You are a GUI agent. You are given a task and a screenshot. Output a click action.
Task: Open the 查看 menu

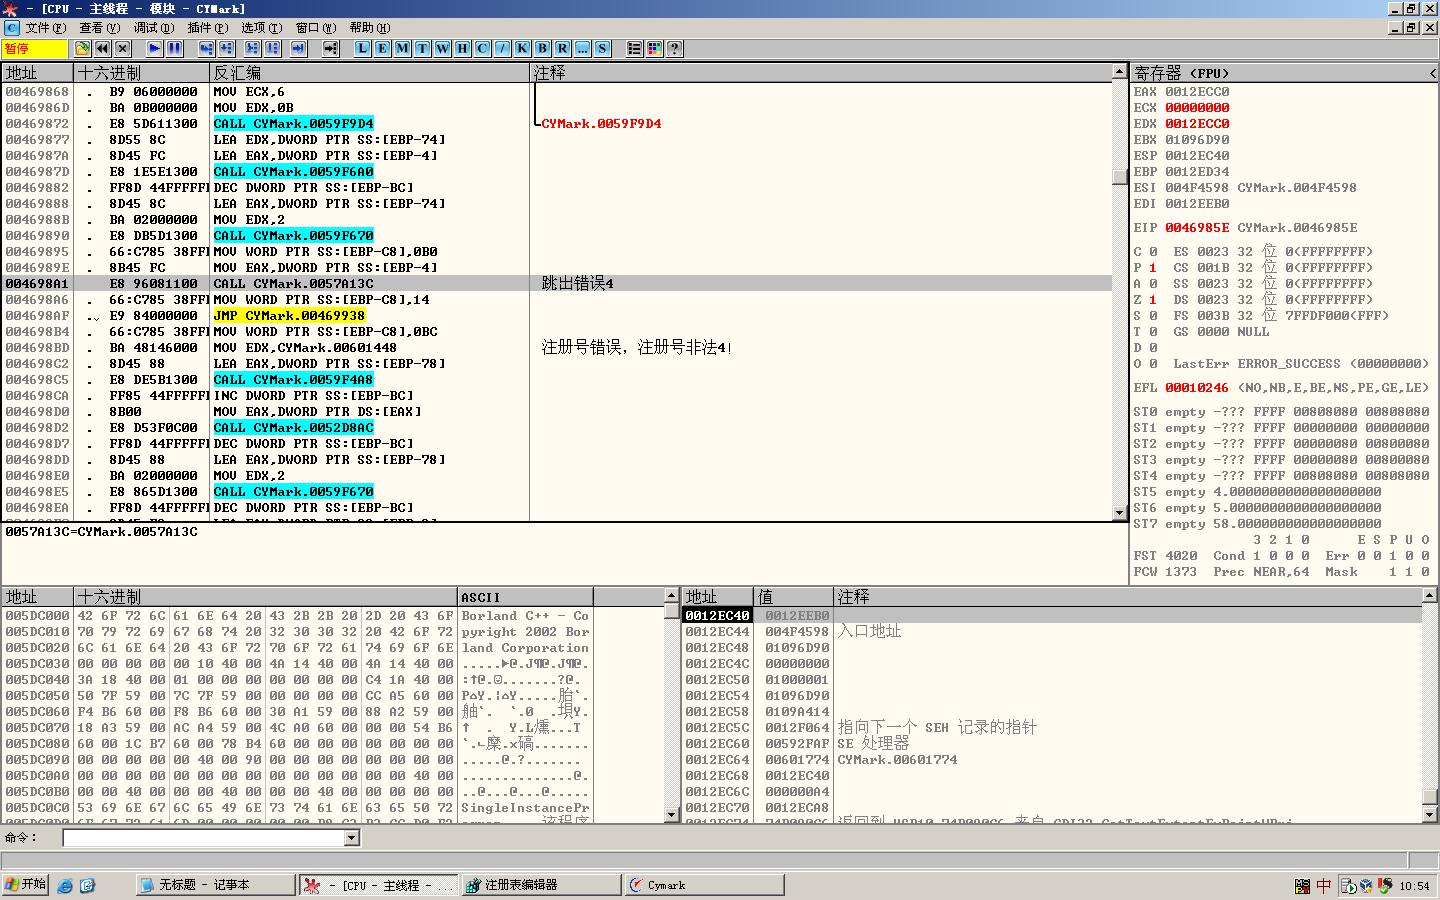[x=99, y=28]
